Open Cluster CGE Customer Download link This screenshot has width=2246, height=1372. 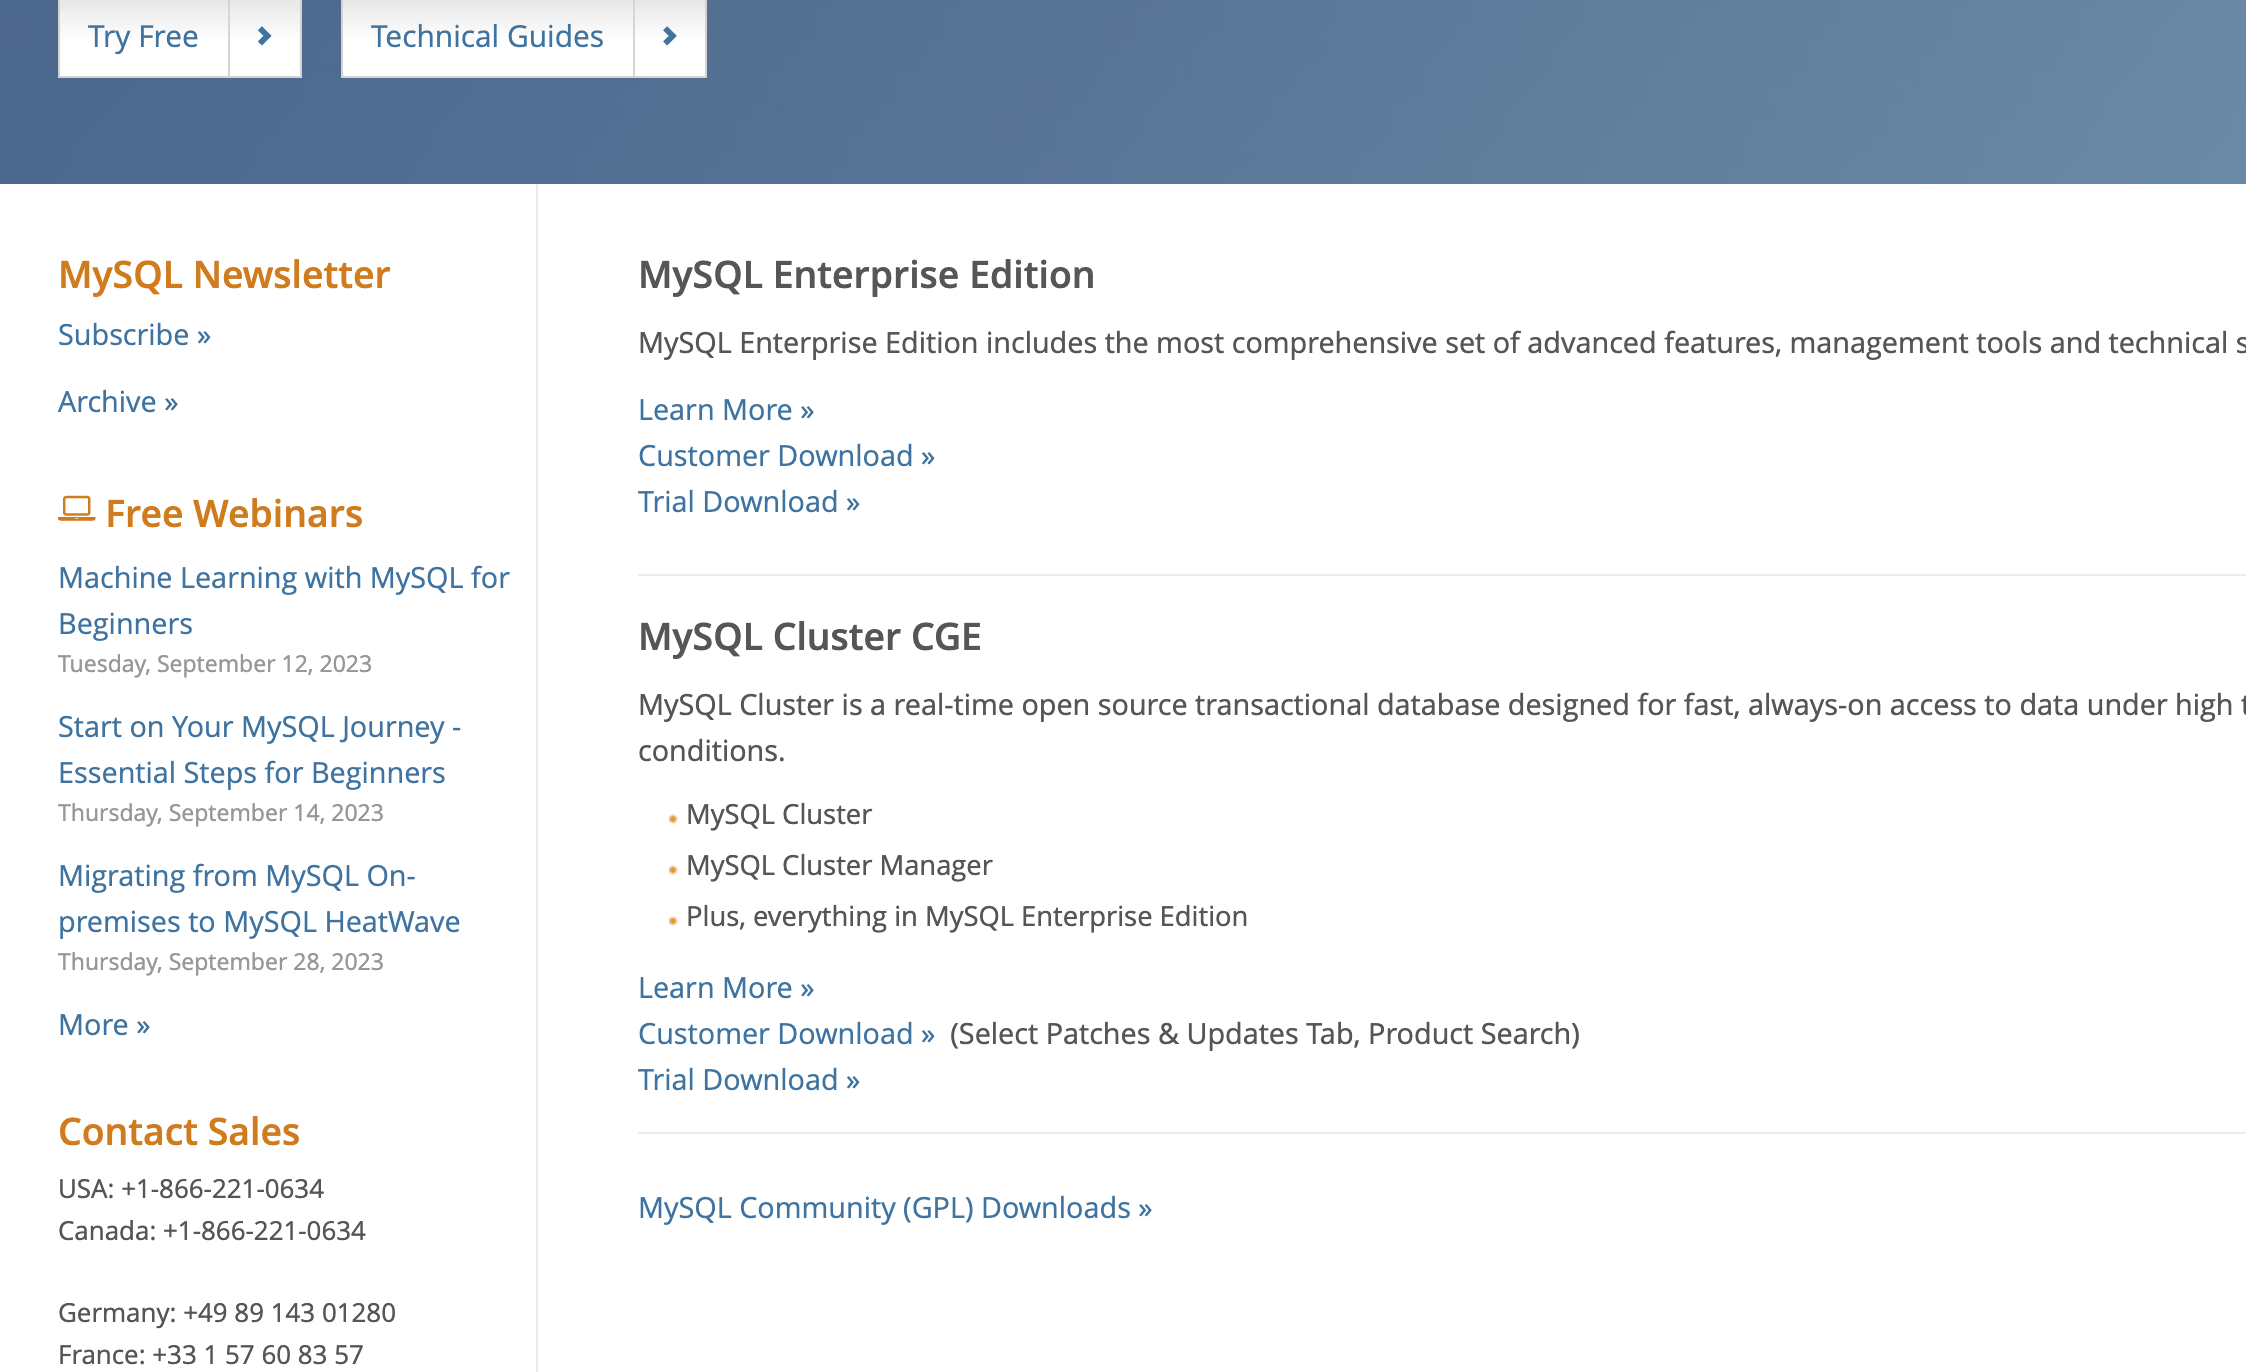click(786, 1034)
